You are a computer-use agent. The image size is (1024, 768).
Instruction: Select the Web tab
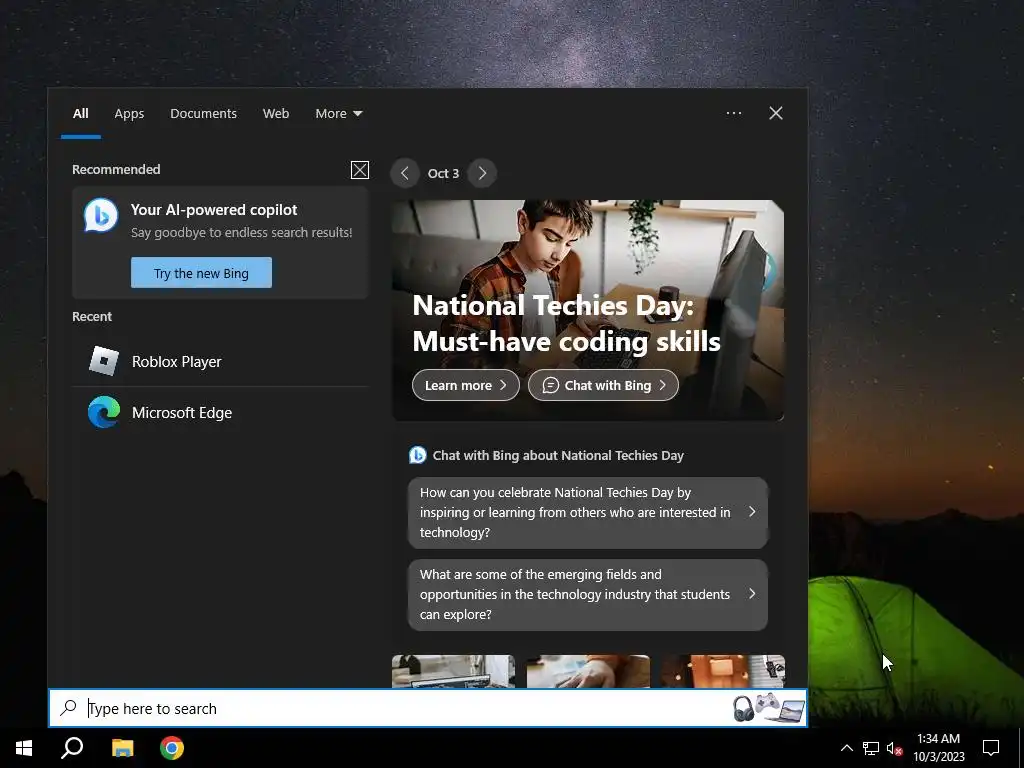[276, 114]
